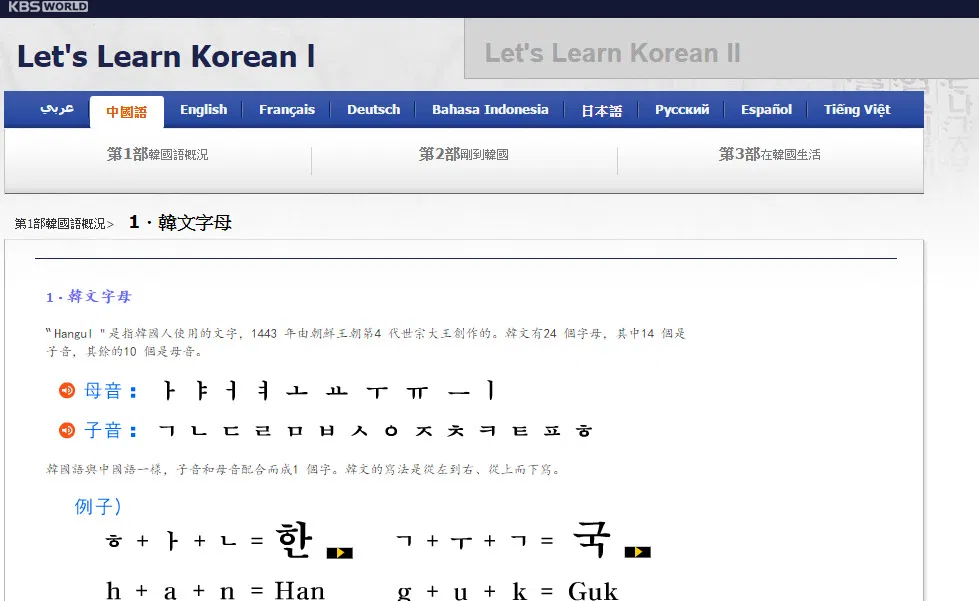Open 第3部 在韓國生活 section menu

pos(770,155)
